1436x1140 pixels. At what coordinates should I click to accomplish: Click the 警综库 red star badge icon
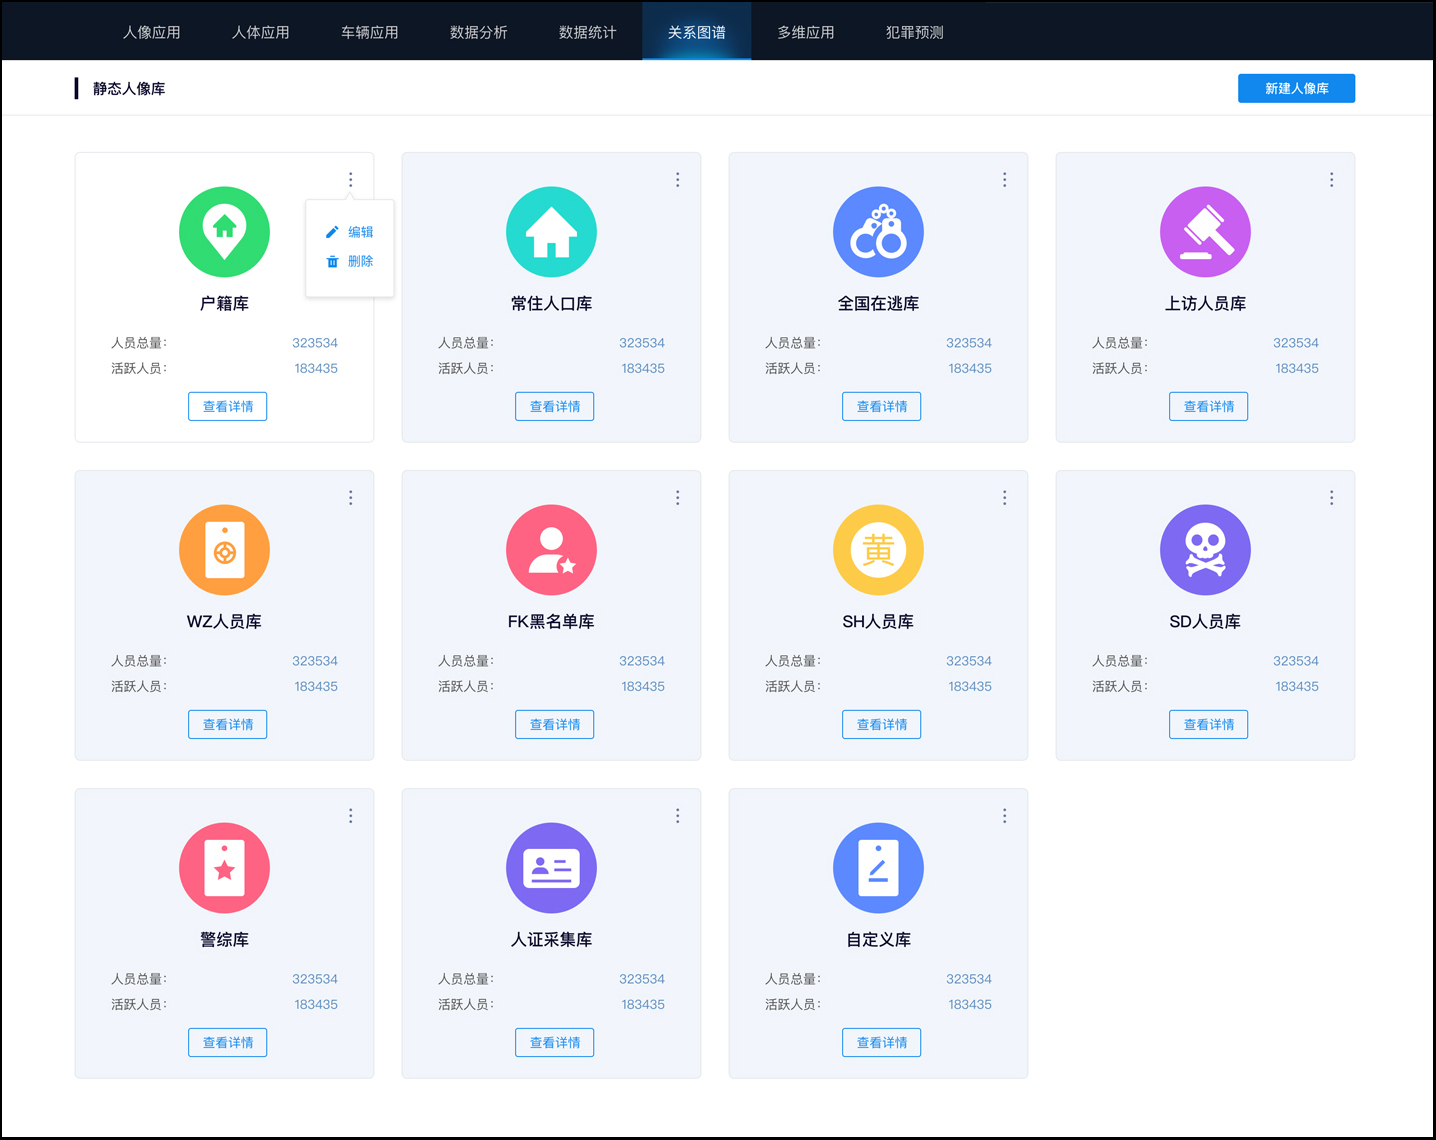coord(224,868)
